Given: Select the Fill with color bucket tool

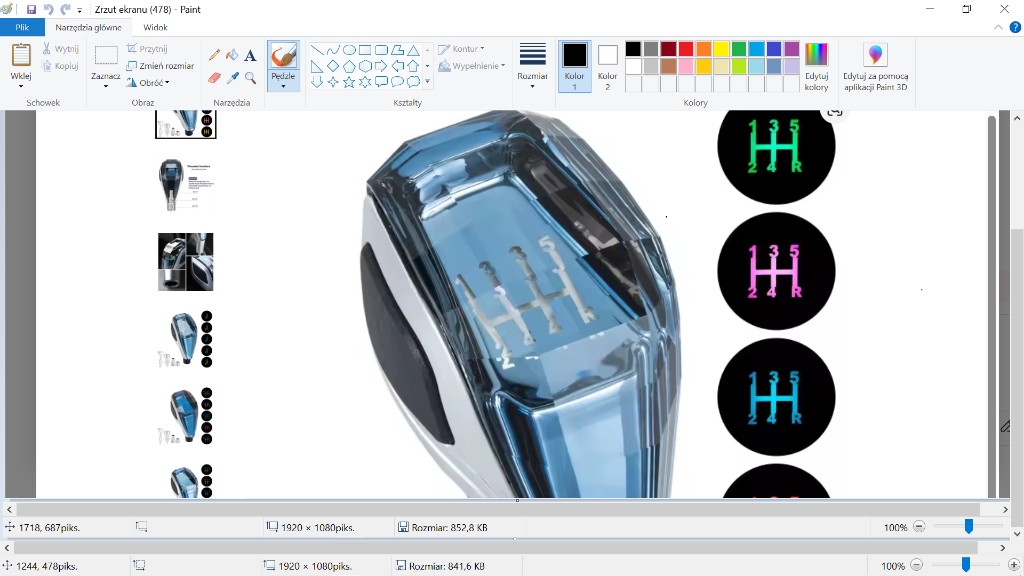Looking at the screenshot, I should point(232,56).
